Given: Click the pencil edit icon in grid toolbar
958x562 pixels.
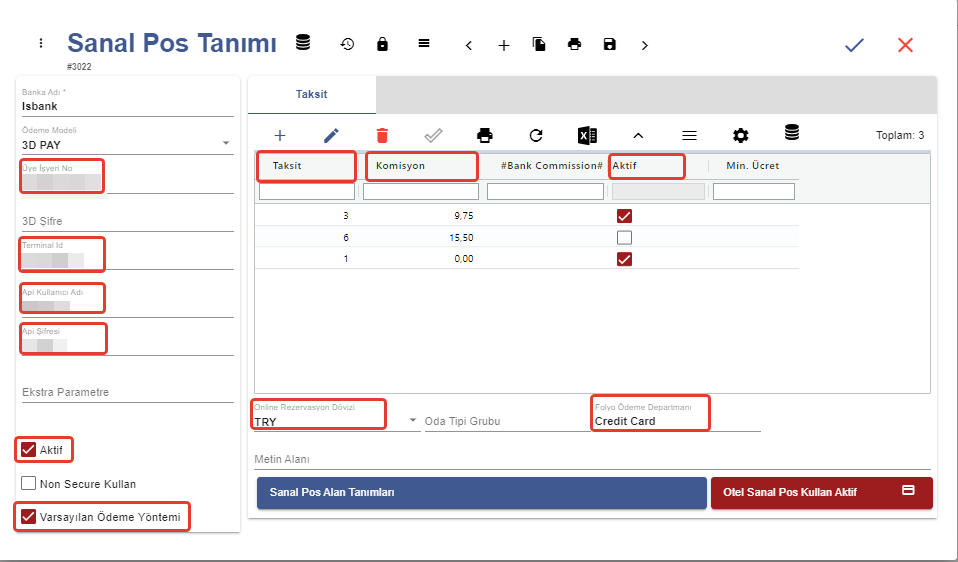Looking at the screenshot, I should 331,135.
